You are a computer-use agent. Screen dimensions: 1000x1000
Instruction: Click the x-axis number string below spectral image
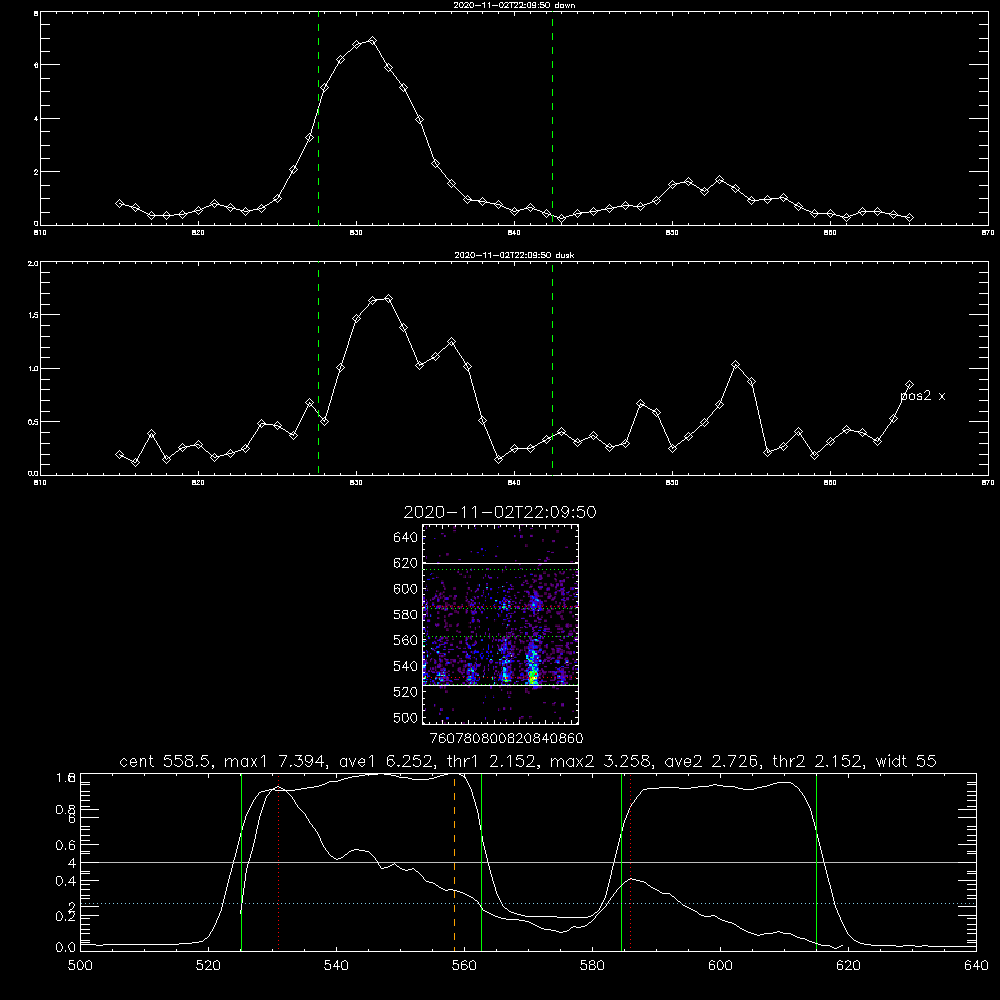click(x=506, y=738)
